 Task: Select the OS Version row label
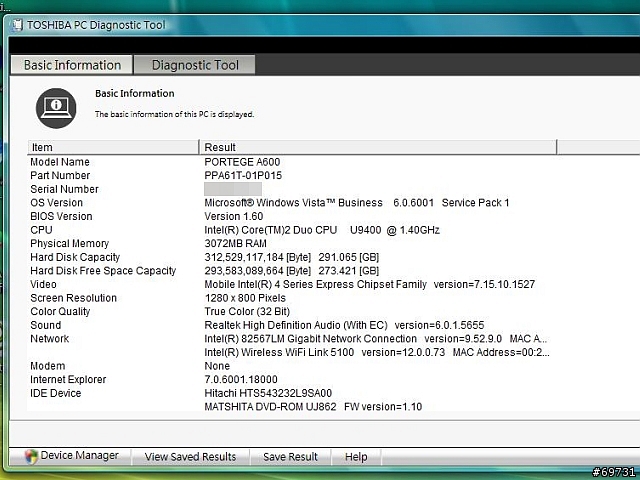pos(56,203)
